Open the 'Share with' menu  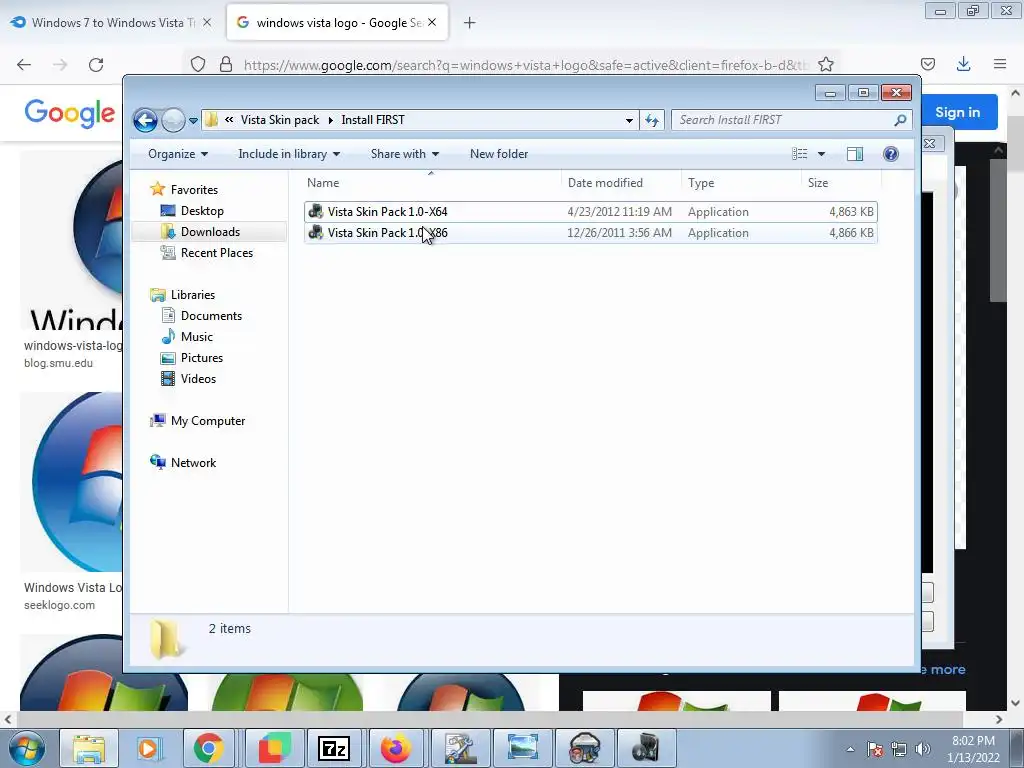[404, 154]
